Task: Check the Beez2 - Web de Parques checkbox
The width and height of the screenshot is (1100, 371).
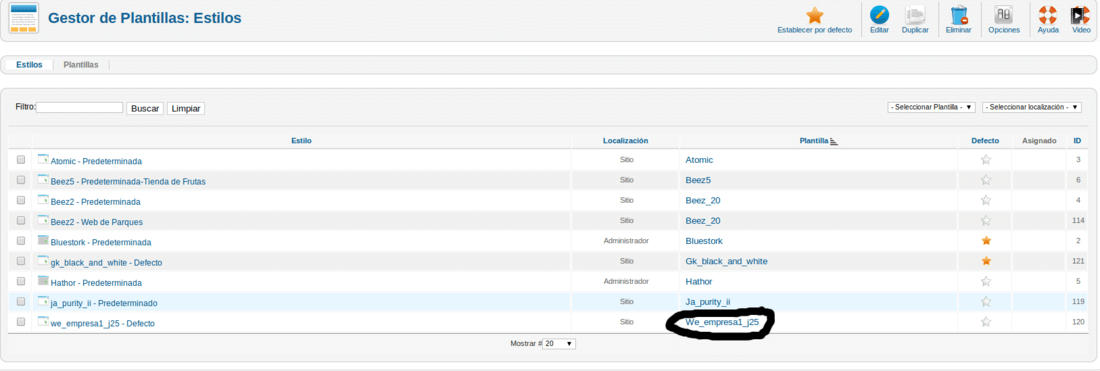Action: 21,221
